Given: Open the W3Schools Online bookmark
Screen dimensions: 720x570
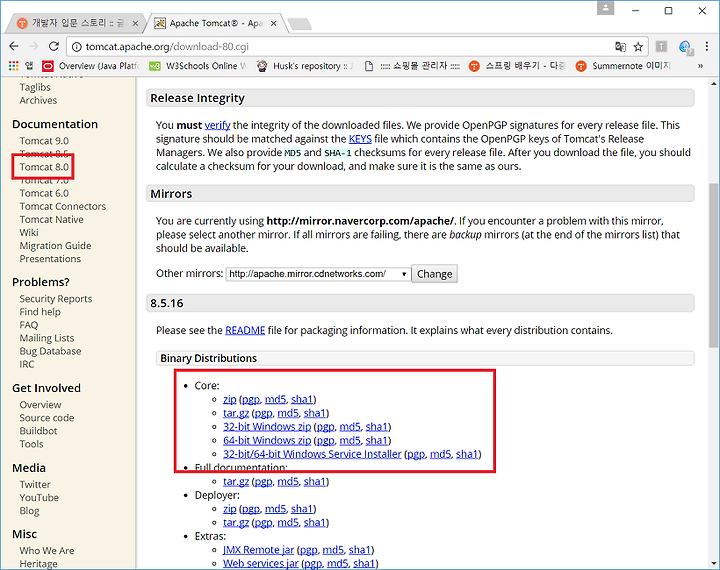Looking at the screenshot, I should coord(198,66).
